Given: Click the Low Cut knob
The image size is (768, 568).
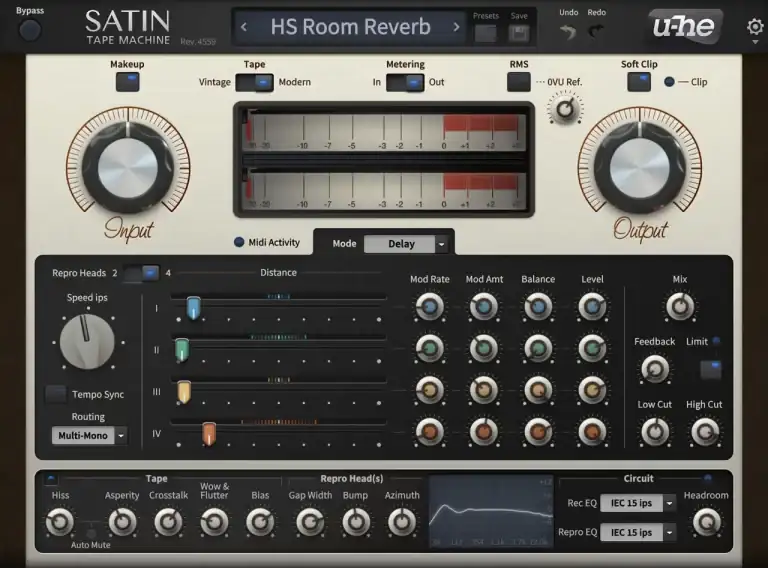Looking at the screenshot, I should pos(655,432).
